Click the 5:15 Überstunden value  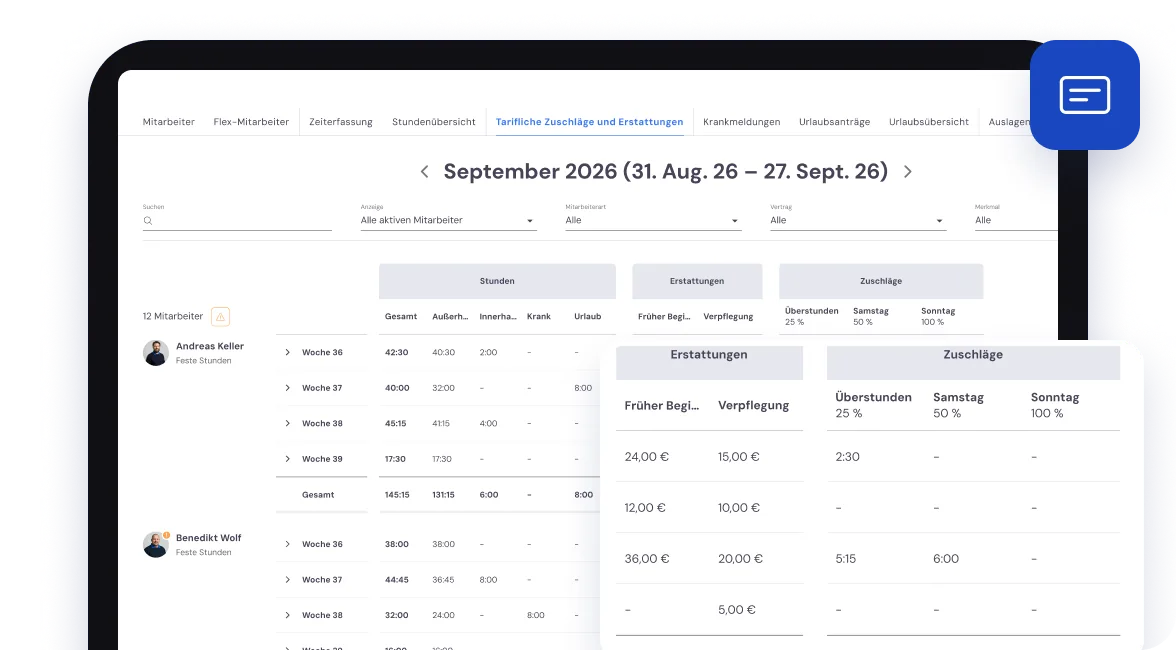point(845,559)
